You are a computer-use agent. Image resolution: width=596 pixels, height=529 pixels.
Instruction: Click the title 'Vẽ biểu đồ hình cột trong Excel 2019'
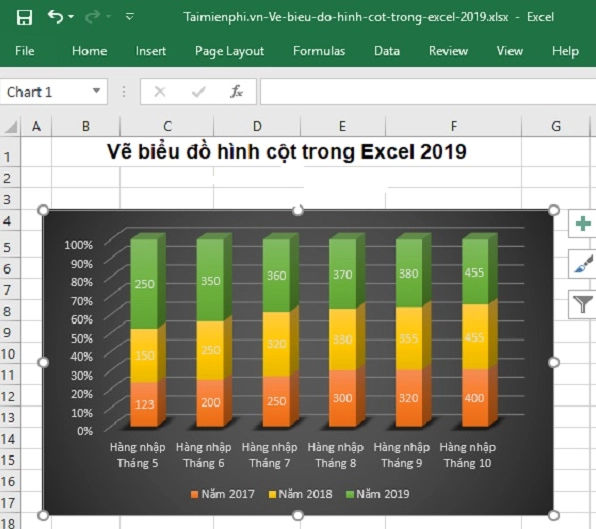(287, 152)
